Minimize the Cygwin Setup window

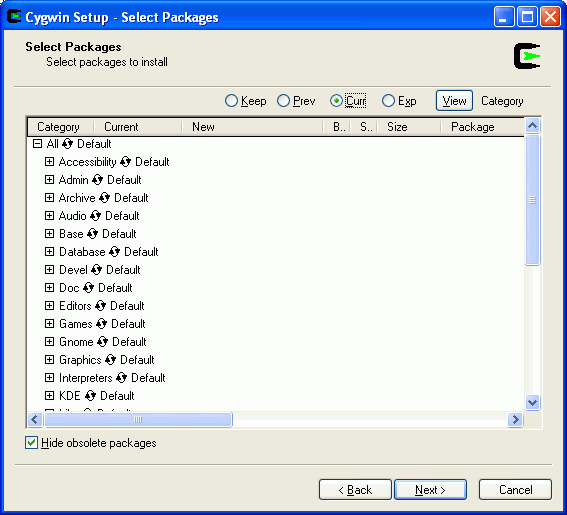[504, 17]
